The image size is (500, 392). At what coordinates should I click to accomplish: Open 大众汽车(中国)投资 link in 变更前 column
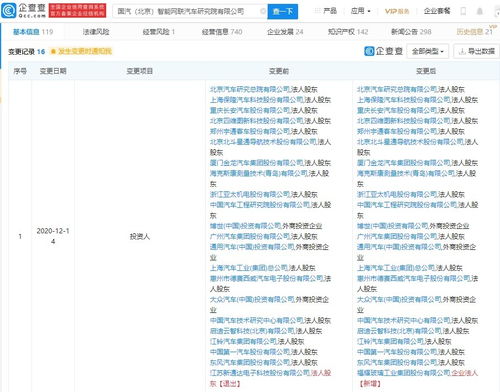pos(252,299)
